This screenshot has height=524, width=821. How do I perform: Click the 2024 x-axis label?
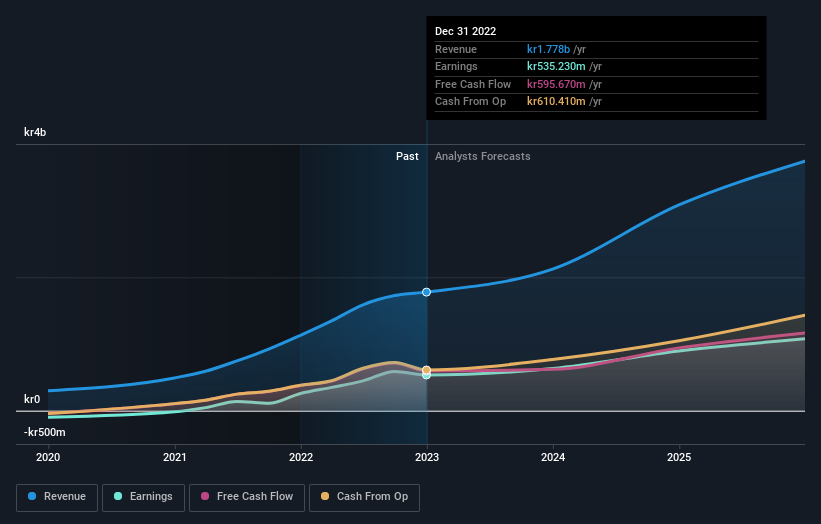tap(553, 457)
